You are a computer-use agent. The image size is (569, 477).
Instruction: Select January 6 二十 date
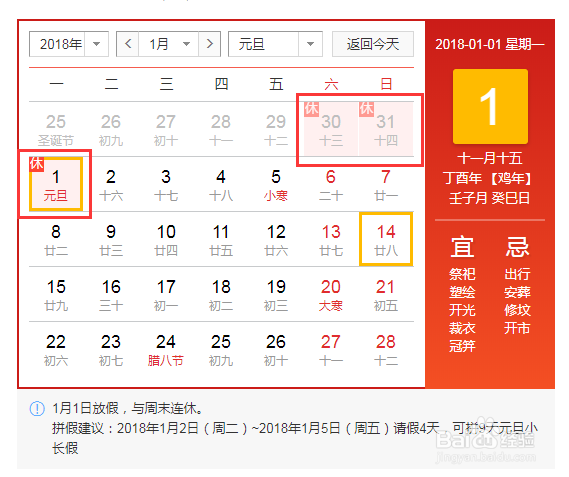tap(331, 184)
